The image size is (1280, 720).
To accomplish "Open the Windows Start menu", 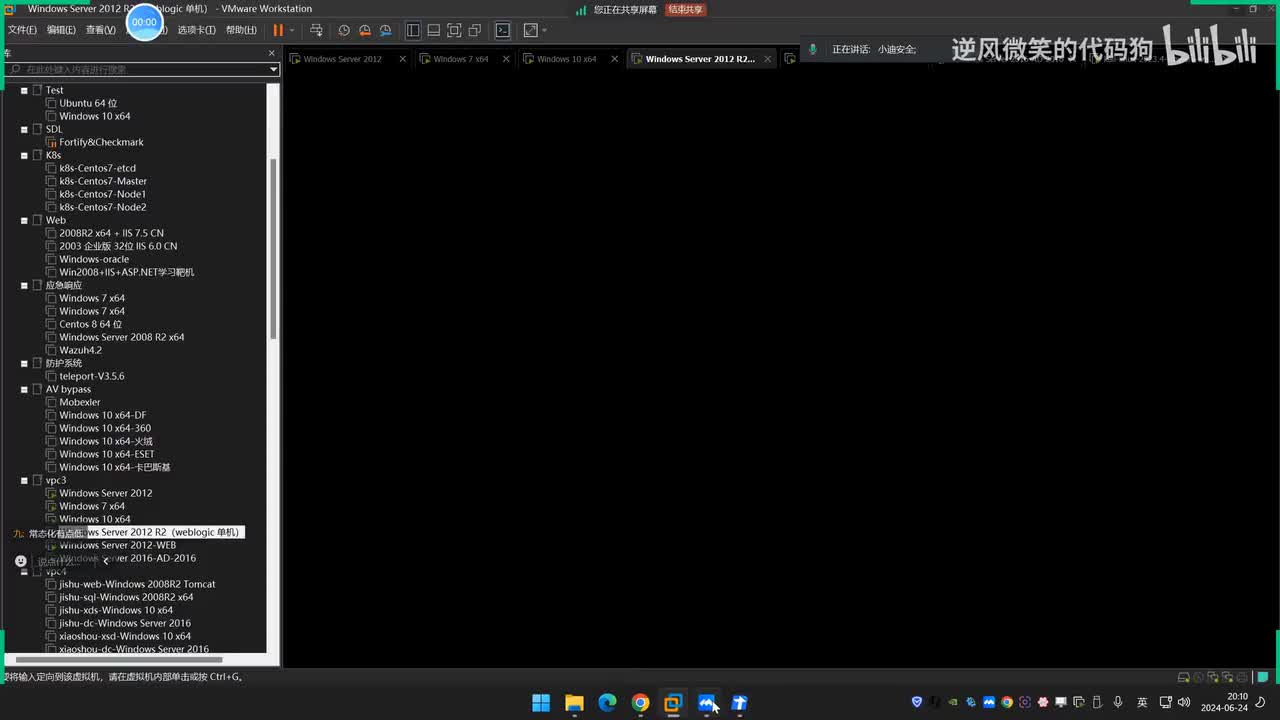I will click(x=541, y=703).
